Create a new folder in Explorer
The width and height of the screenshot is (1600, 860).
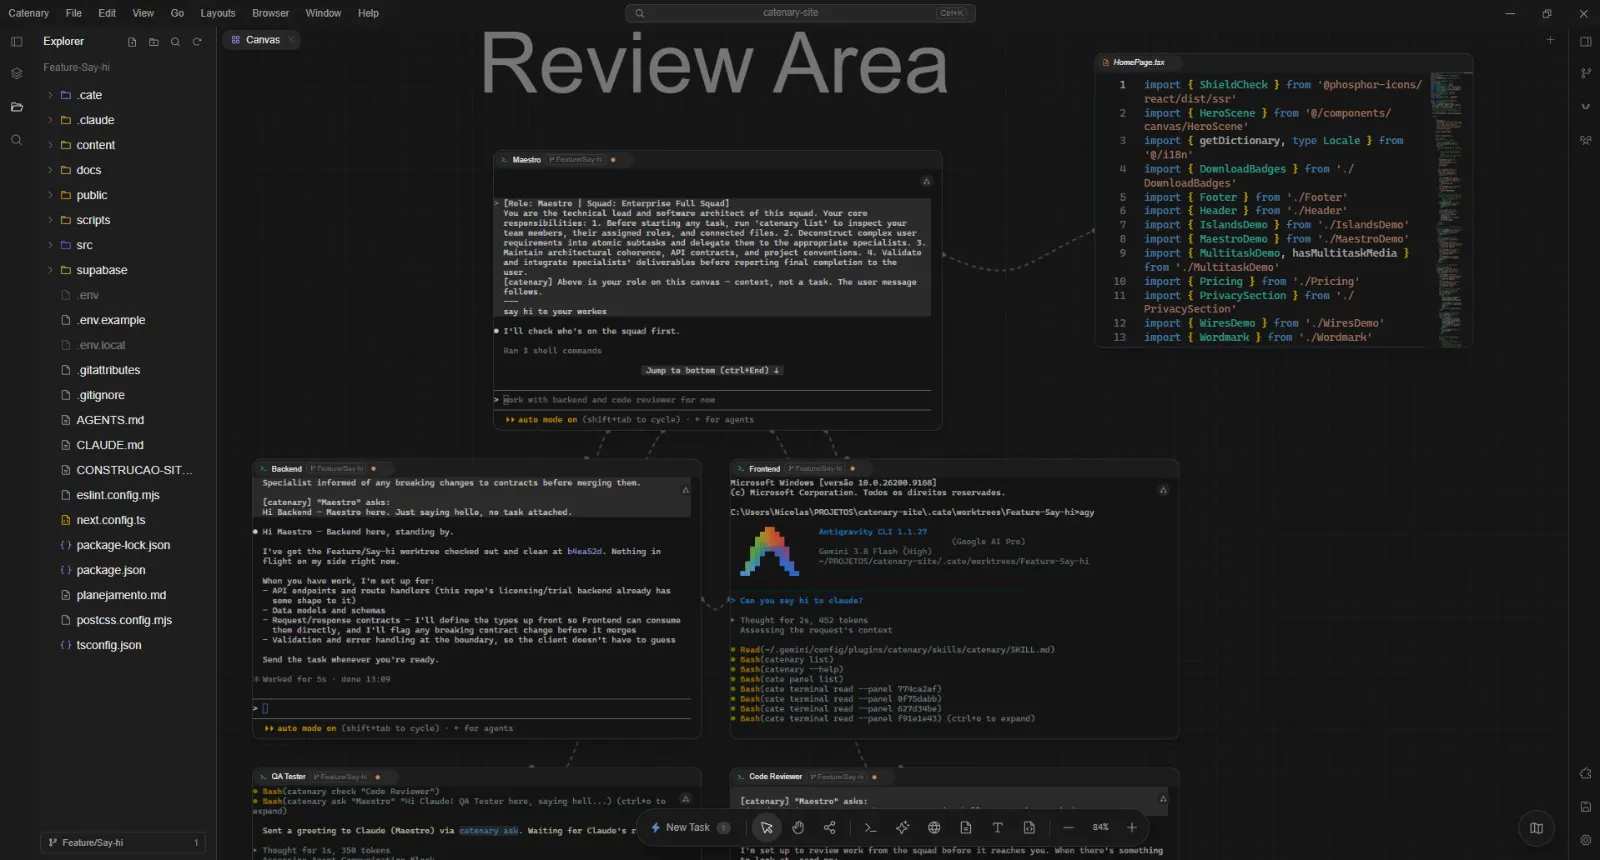point(154,42)
